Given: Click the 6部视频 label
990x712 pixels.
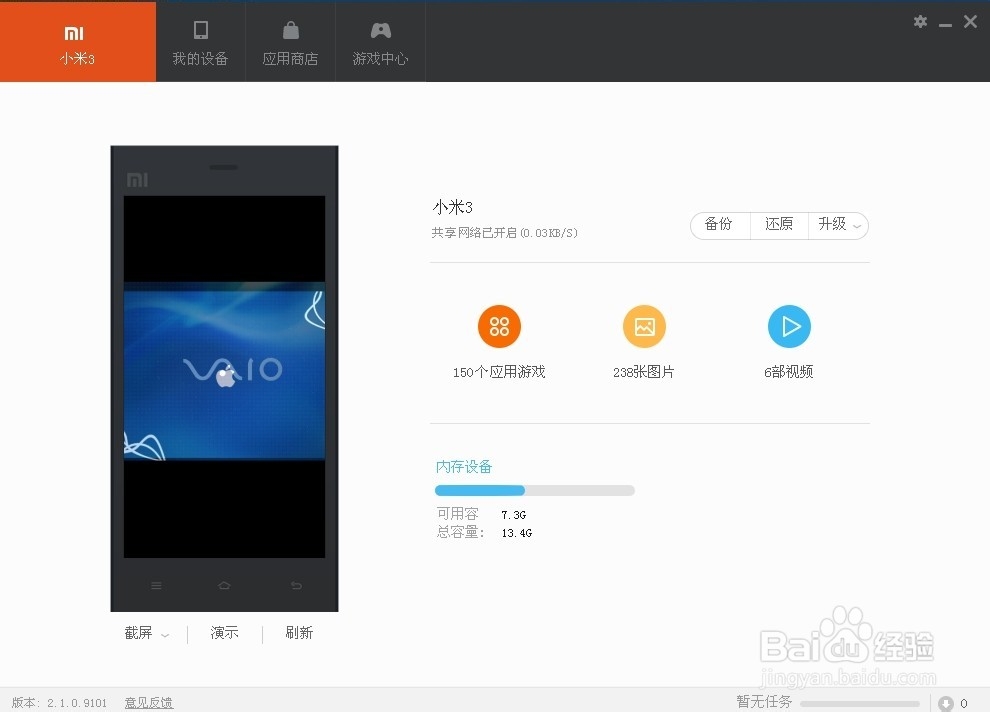Looking at the screenshot, I should [x=789, y=372].
